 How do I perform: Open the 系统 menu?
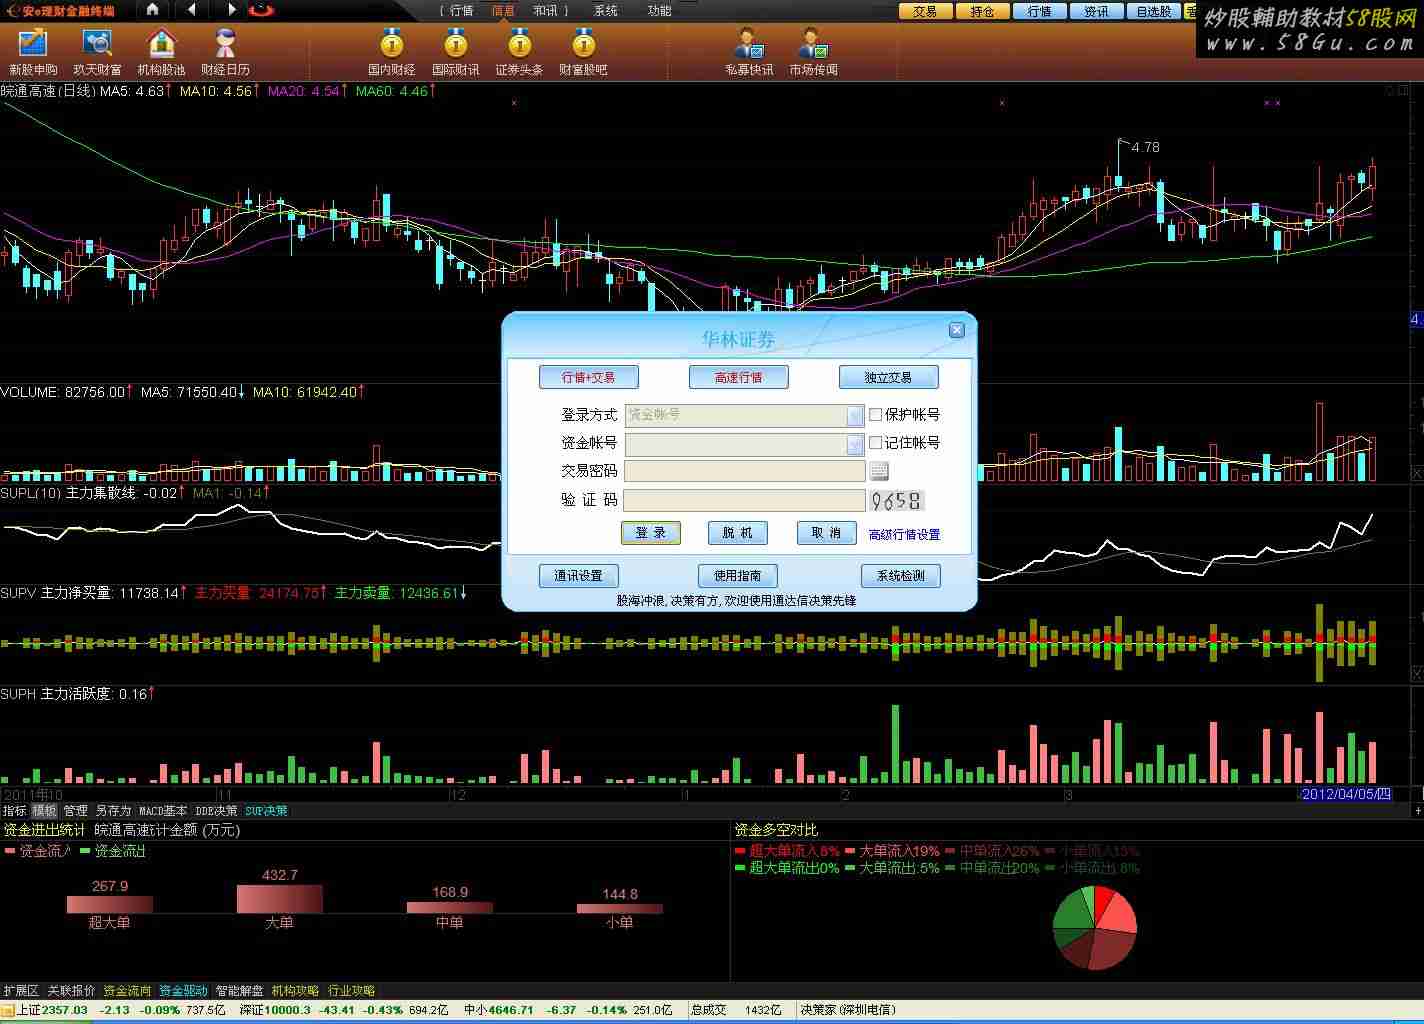coord(606,11)
